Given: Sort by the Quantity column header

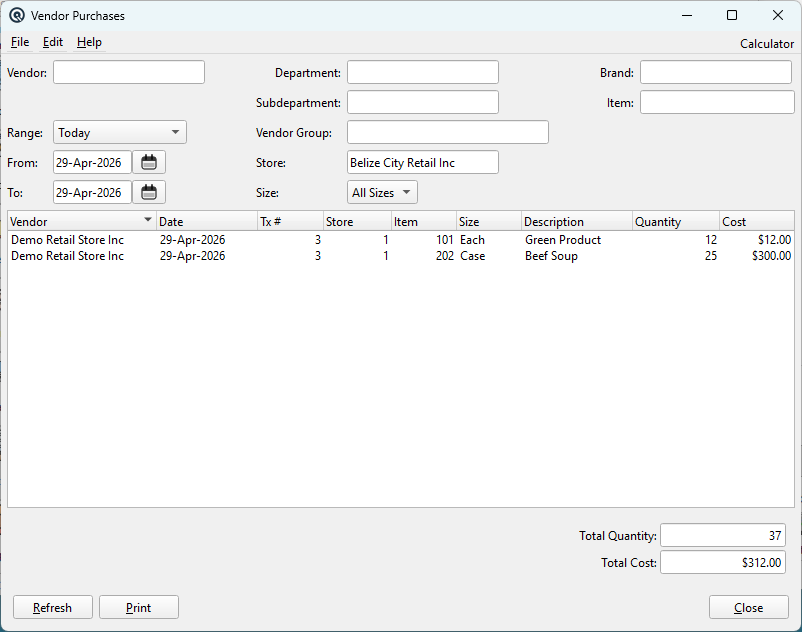Looking at the screenshot, I should (x=676, y=221).
